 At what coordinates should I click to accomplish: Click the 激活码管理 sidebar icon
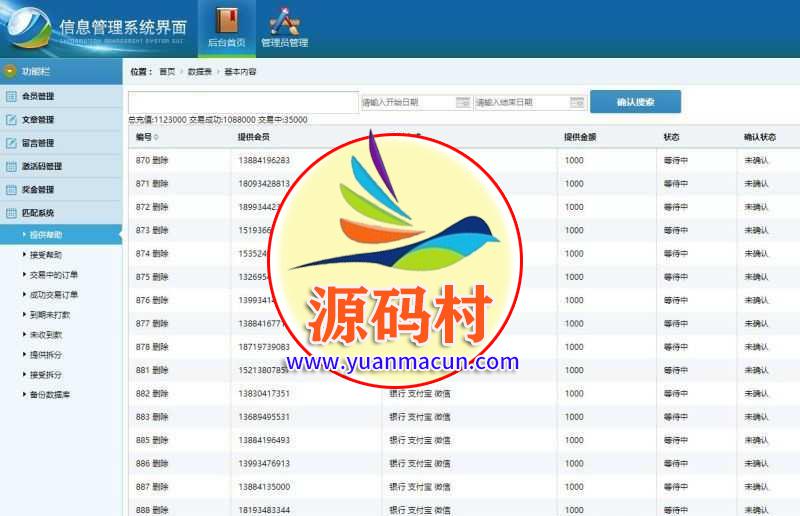pos(12,166)
